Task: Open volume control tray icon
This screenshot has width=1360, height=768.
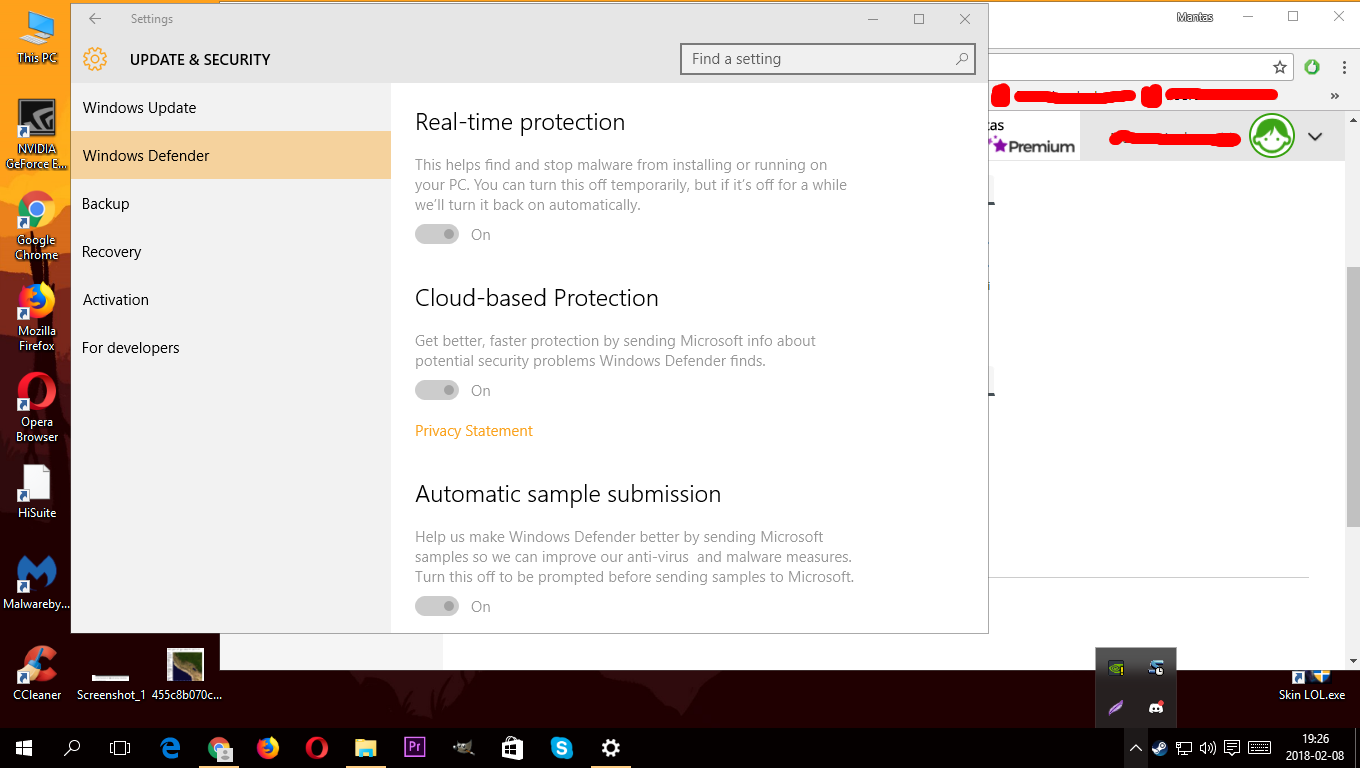Action: click(1208, 748)
